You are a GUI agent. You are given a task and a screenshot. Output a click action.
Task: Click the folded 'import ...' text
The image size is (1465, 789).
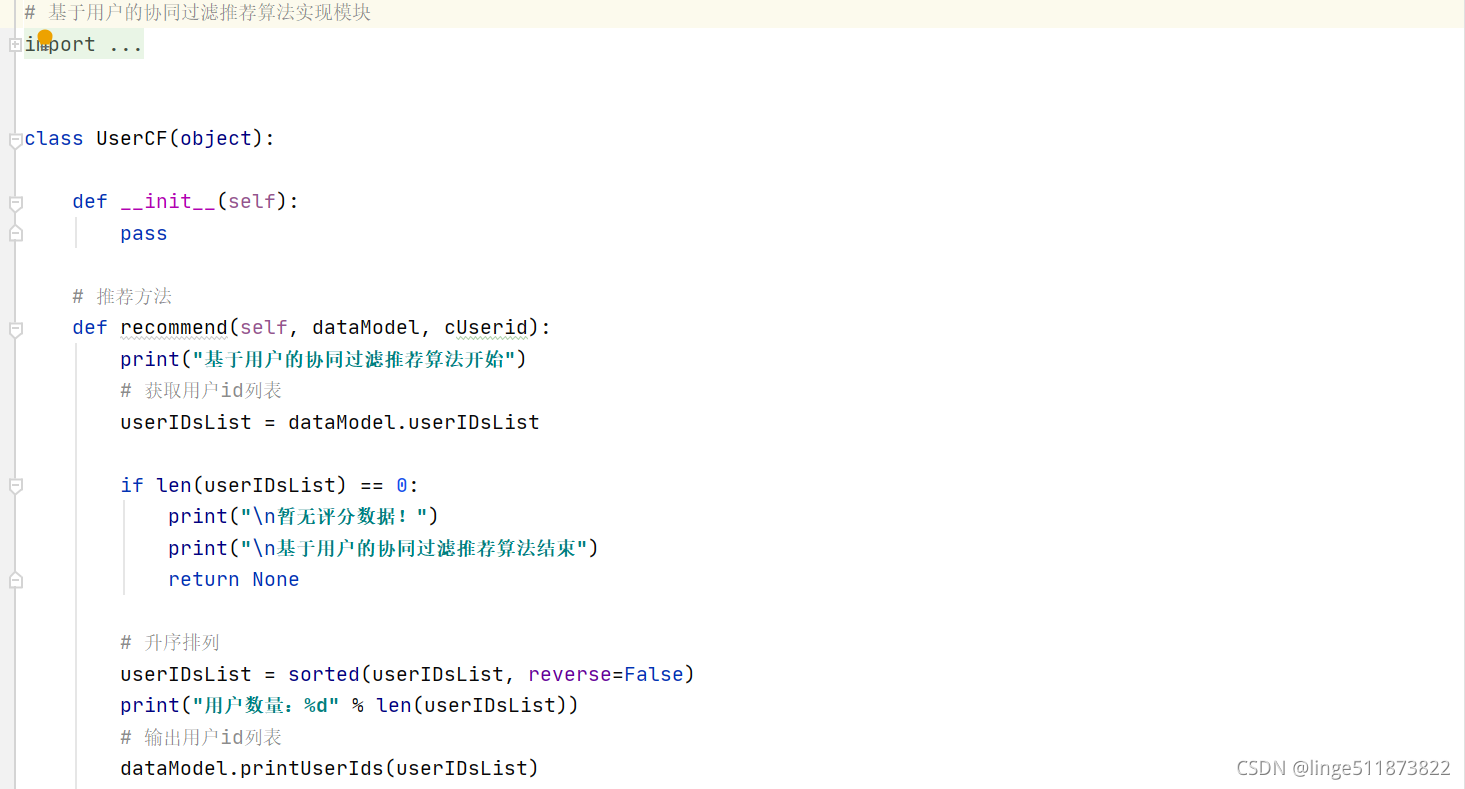[84, 45]
